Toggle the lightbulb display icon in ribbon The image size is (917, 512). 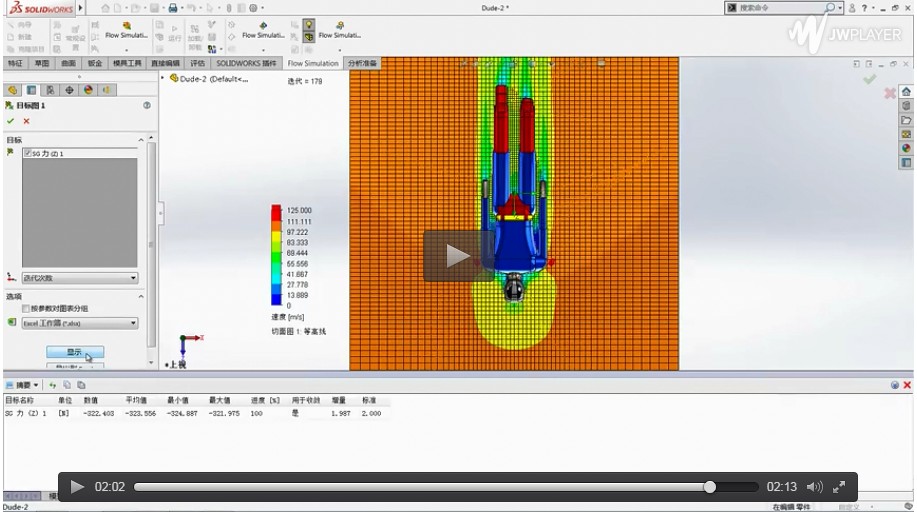tap(309, 25)
